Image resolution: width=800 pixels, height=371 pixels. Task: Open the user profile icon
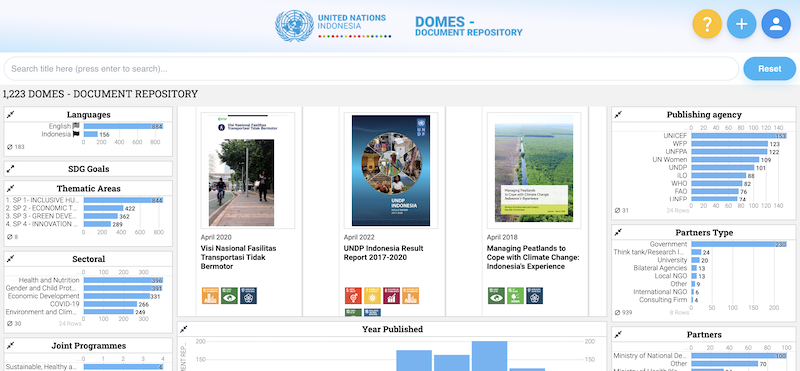point(776,24)
